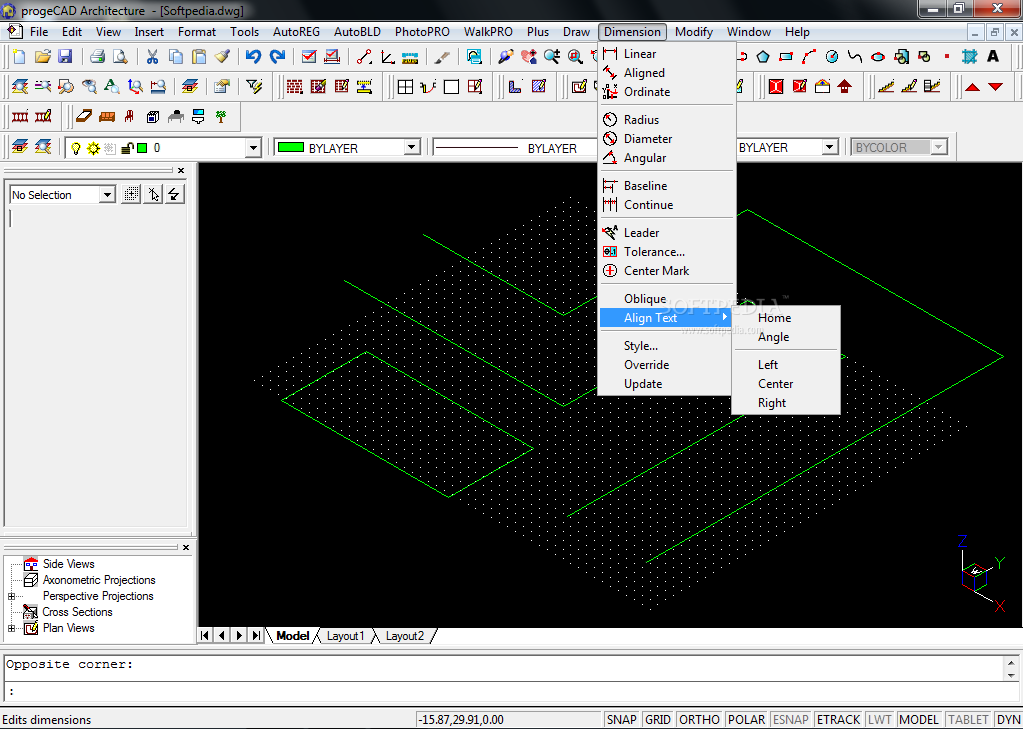Screen dimensions: 1023x729
Task: Select Side Views in the tree
Action: pos(69,564)
